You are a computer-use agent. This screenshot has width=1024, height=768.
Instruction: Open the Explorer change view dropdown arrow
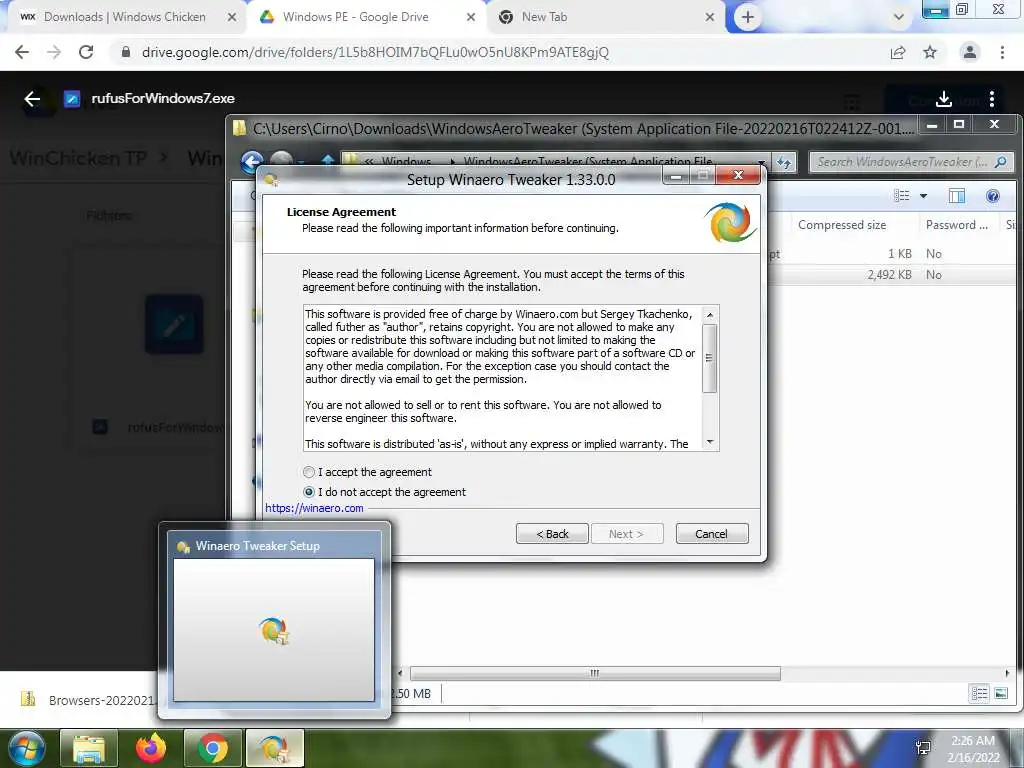click(x=923, y=196)
